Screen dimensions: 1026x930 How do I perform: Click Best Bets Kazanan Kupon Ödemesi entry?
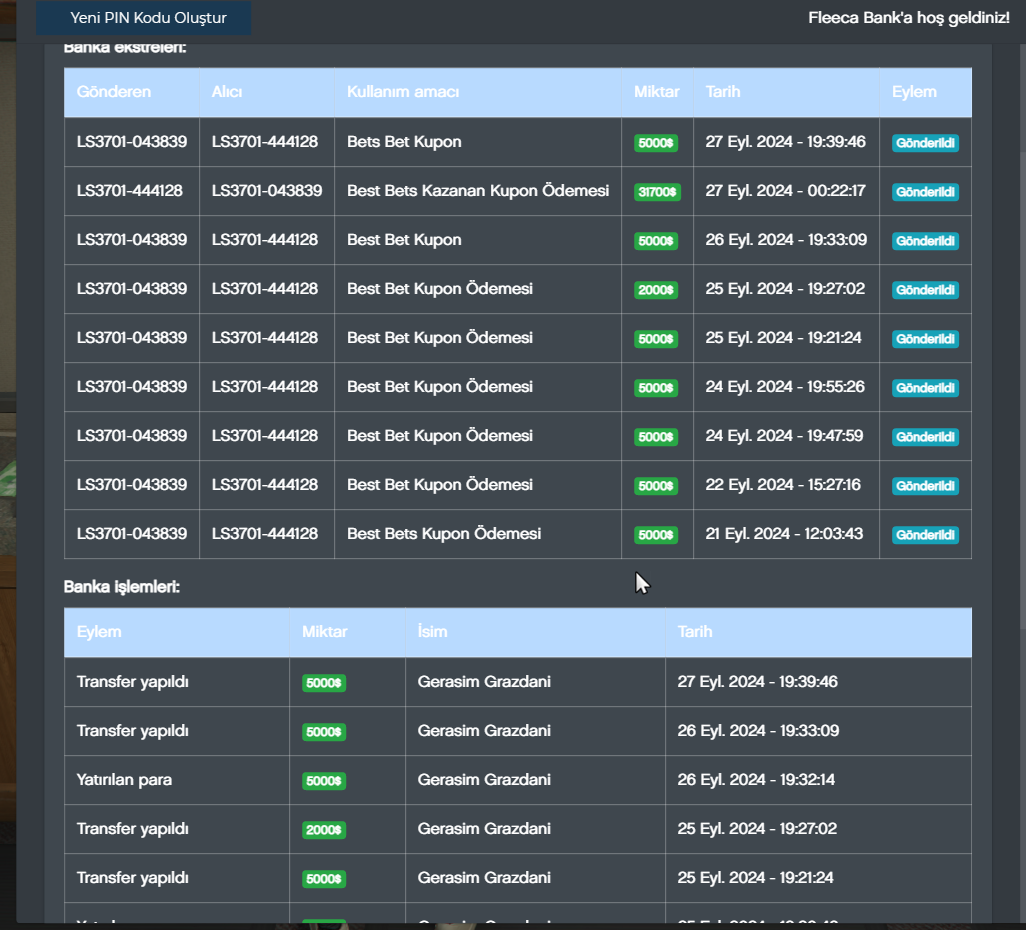click(478, 191)
